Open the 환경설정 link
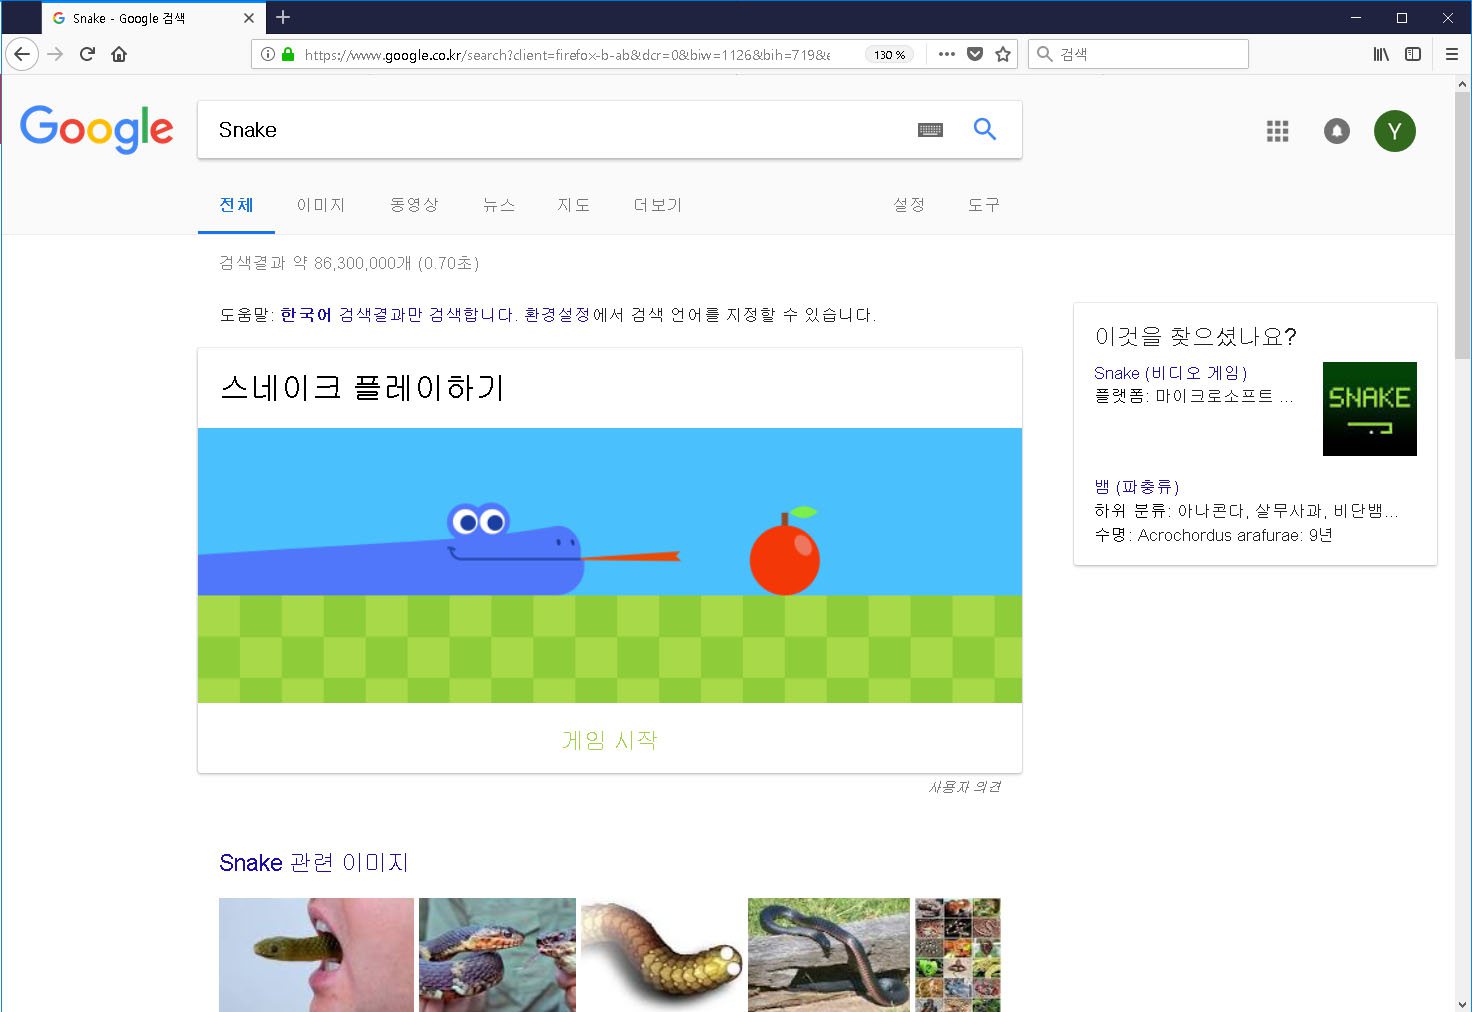The height and width of the screenshot is (1012, 1472). (x=557, y=315)
